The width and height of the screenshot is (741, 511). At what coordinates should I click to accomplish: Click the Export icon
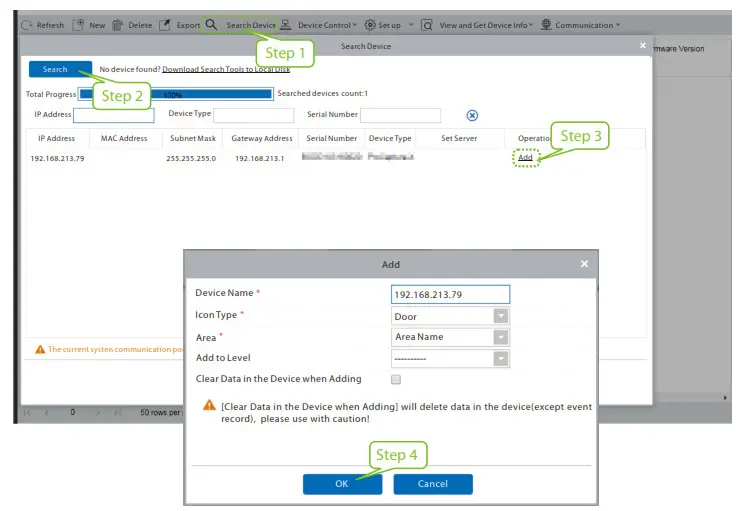164,25
